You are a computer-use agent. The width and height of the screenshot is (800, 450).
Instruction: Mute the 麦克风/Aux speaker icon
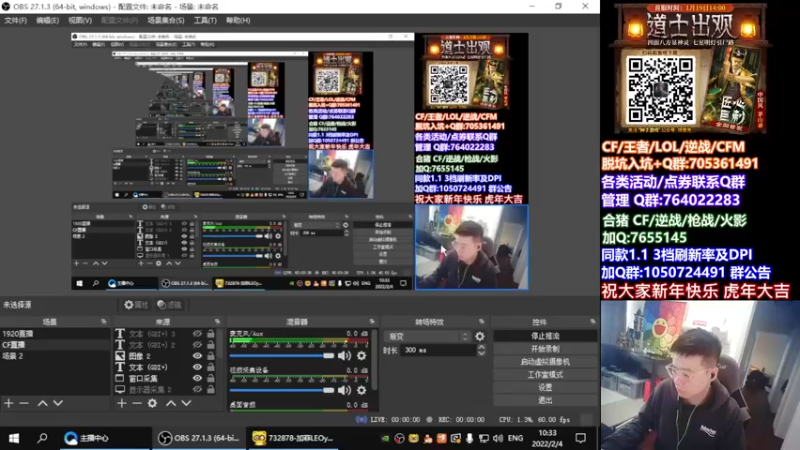coord(344,356)
